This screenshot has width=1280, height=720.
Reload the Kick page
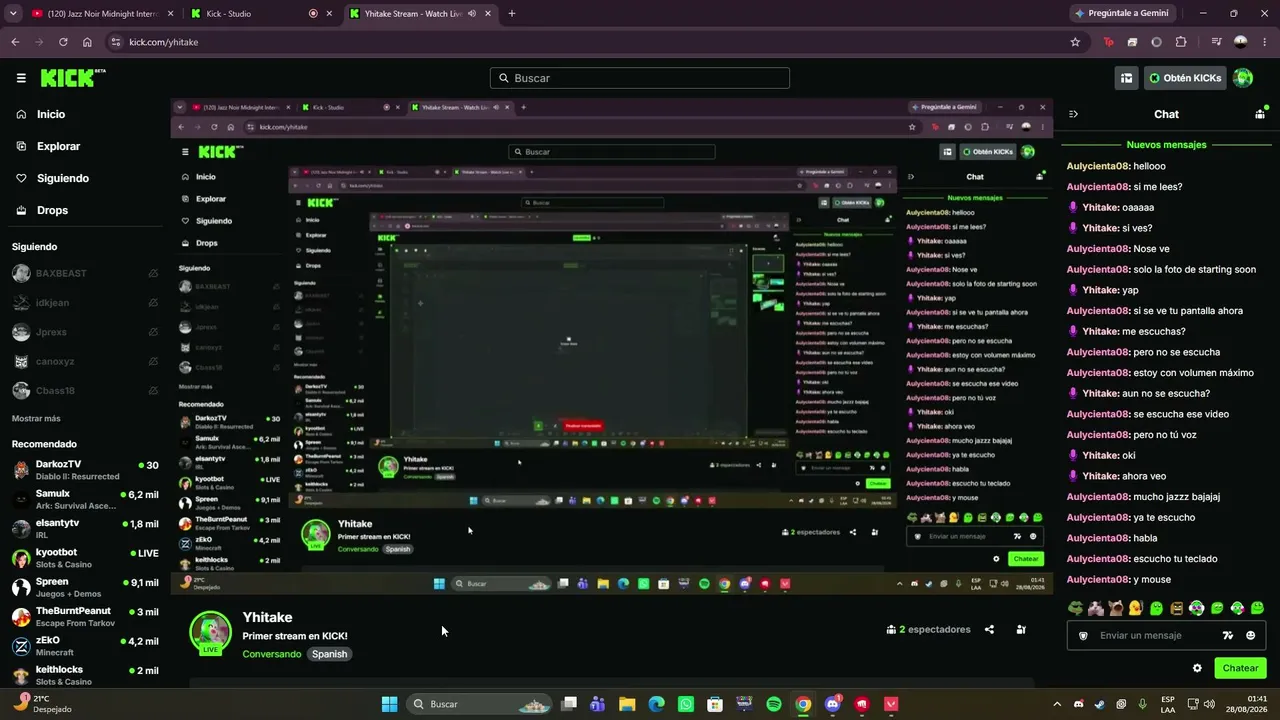[63, 42]
